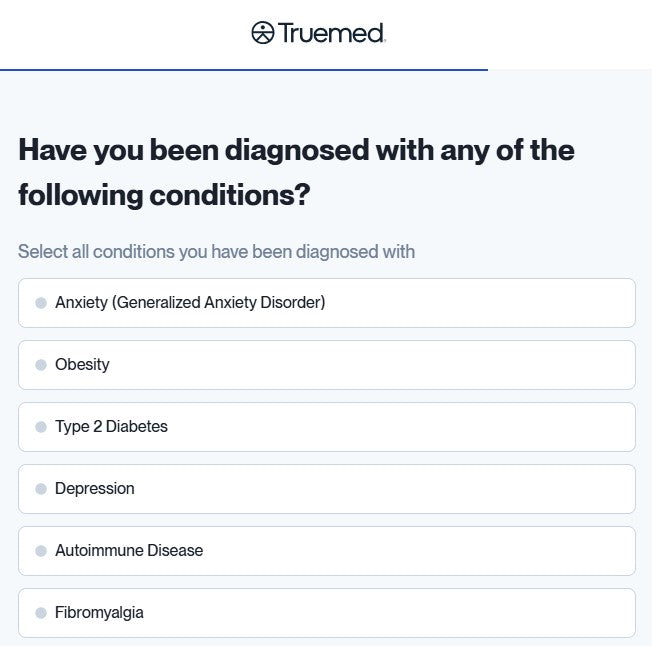Pick the 'Obesity' label text
Screen dimensions: 652x646
[82, 364]
